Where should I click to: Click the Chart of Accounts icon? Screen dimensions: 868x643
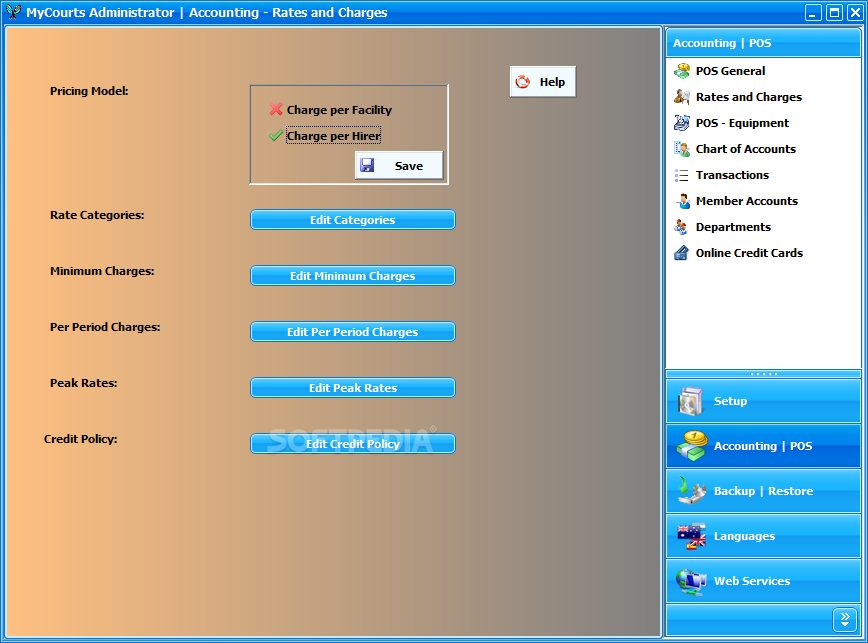pos(681,149)
